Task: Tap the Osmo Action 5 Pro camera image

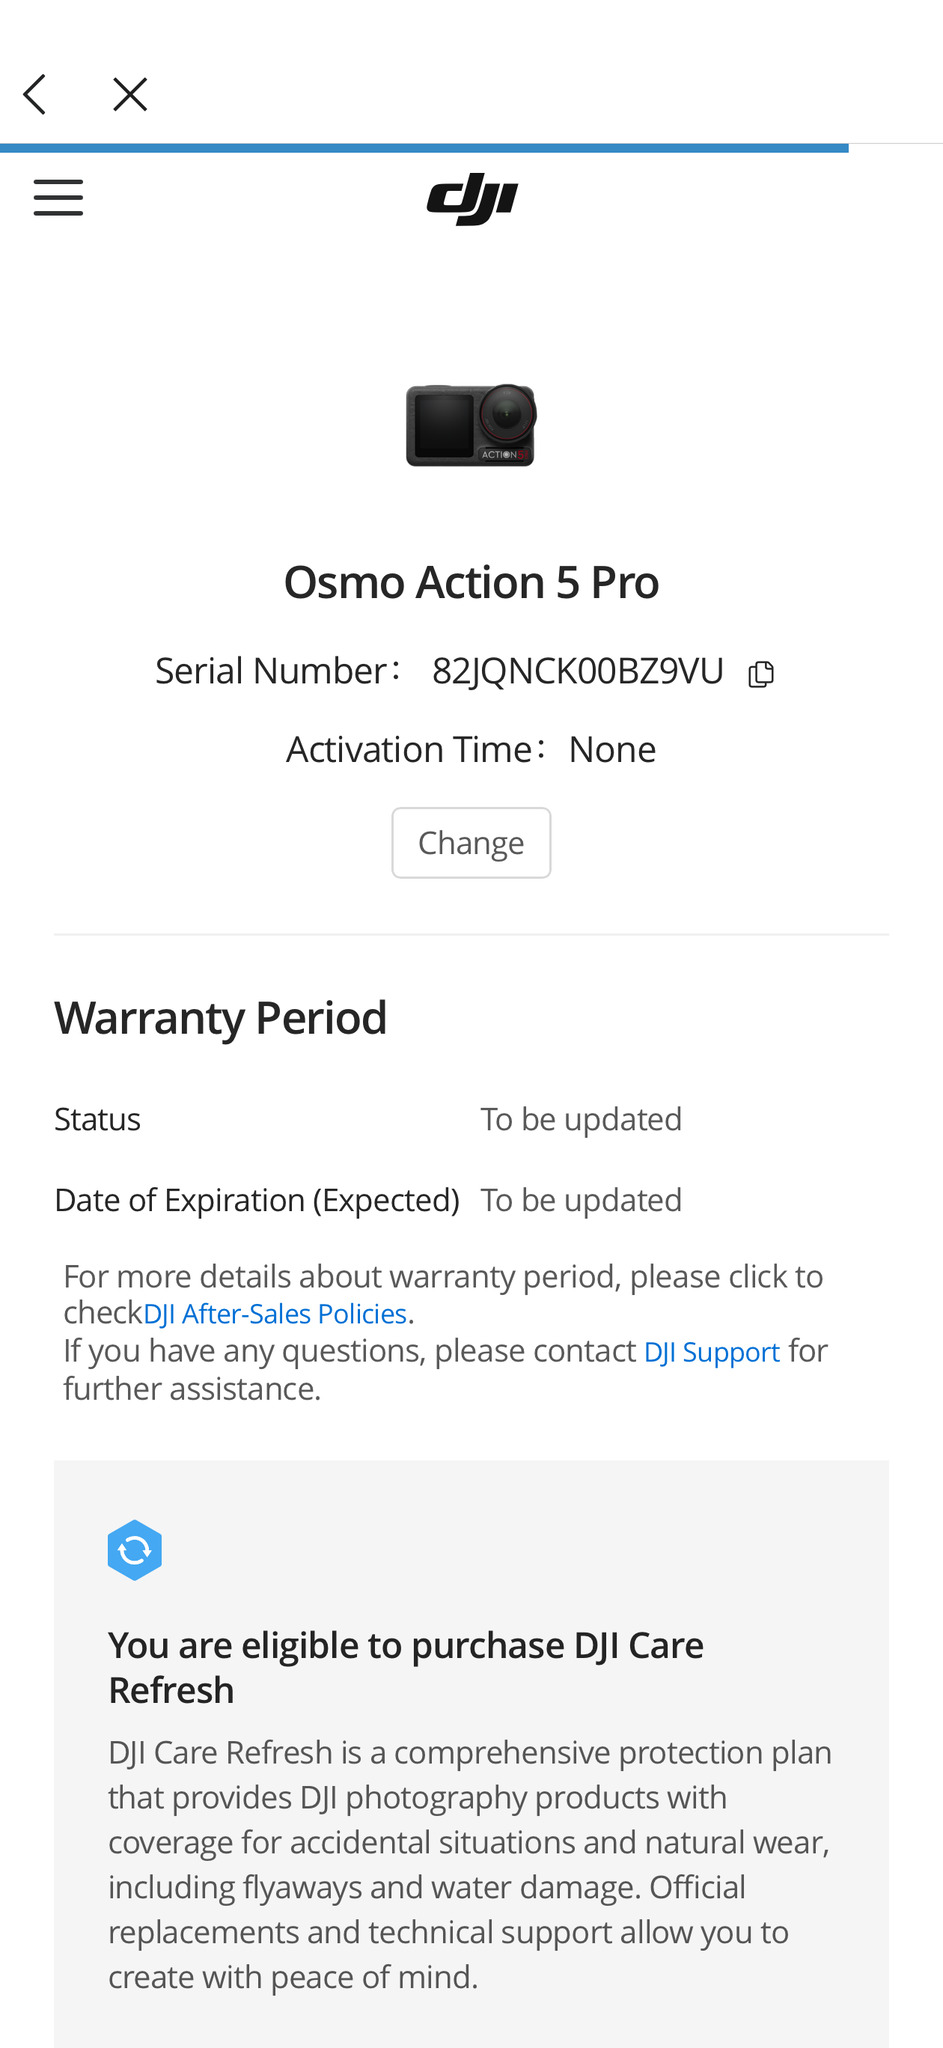Action: [471, 425]
